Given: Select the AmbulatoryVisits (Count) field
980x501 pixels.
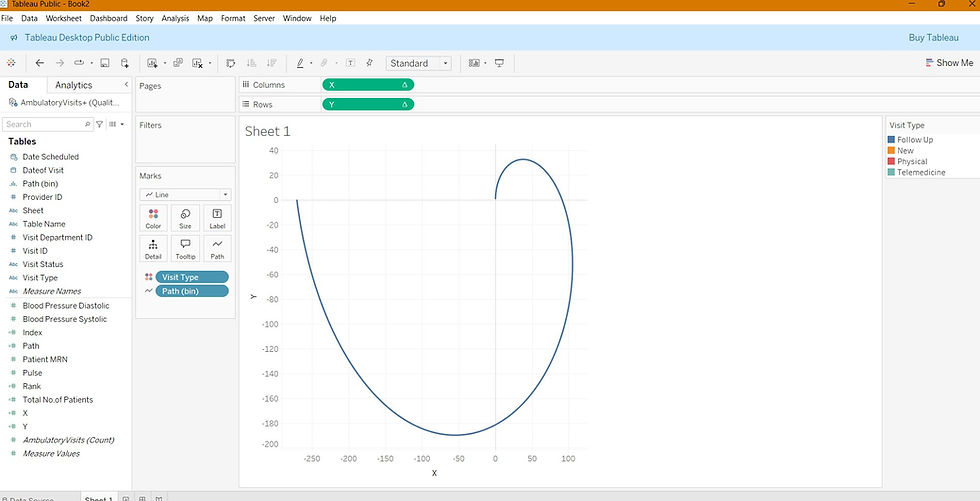Looking at the screenshot, I should [68, 440].
